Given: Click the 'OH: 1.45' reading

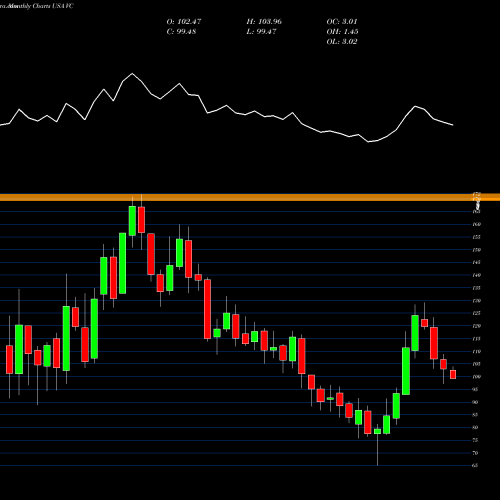Looking at the screenshot, I should click(342, 32).
